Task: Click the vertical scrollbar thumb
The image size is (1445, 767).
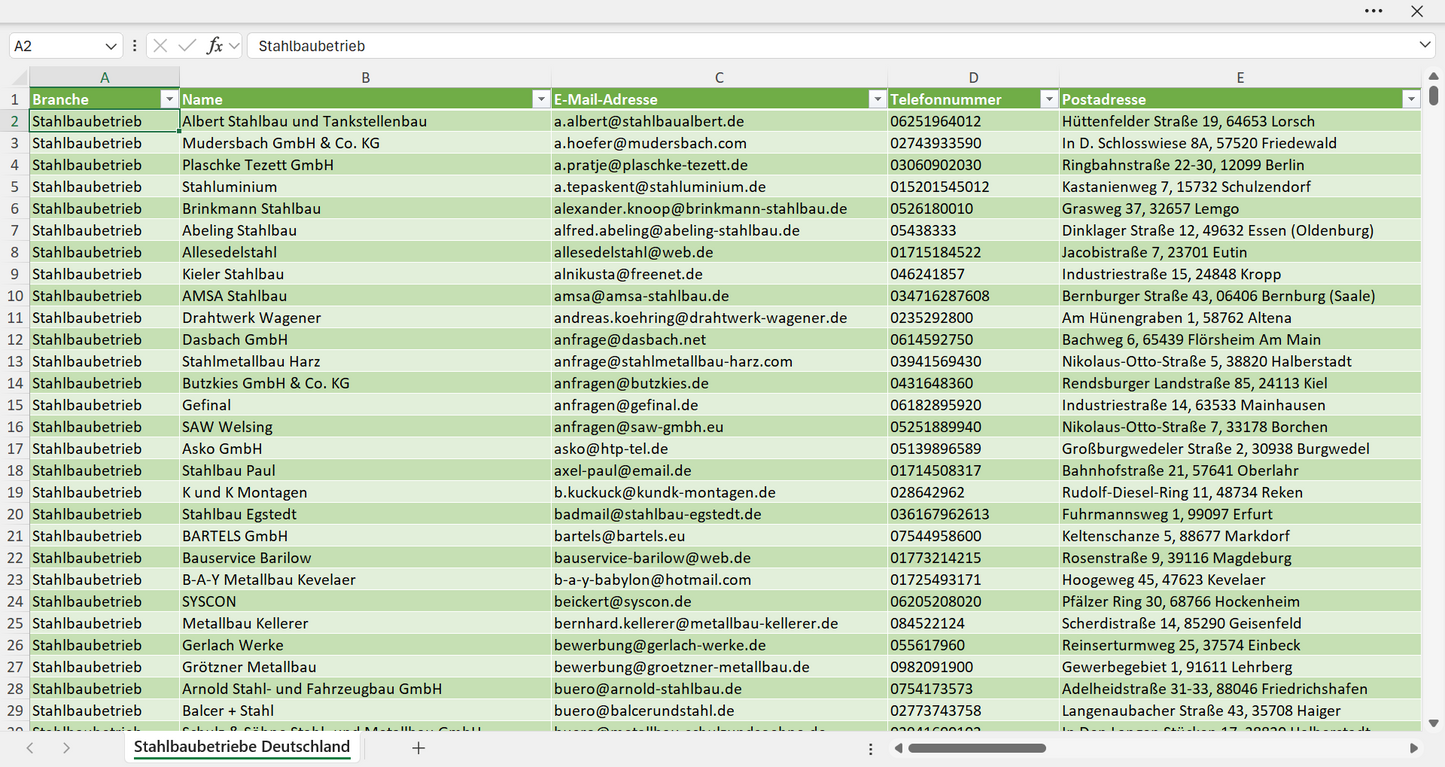Action: pyautogui.click(x=1434, y=95)
